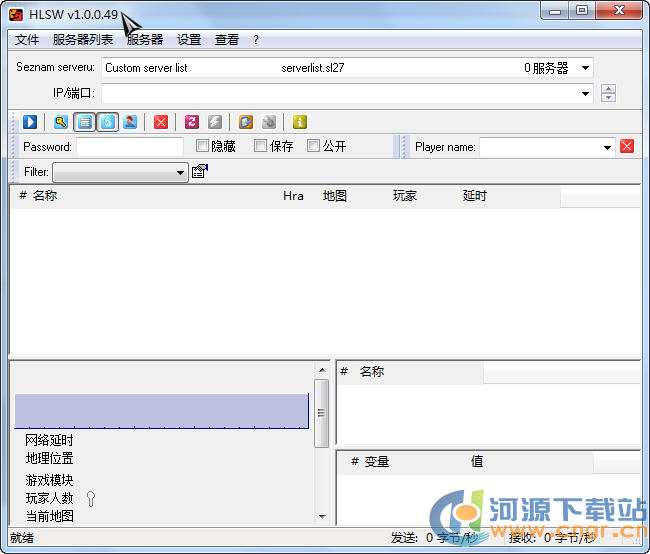Click the HLSW title bar app icon
The image size is (650, 554).
[16, 15]
